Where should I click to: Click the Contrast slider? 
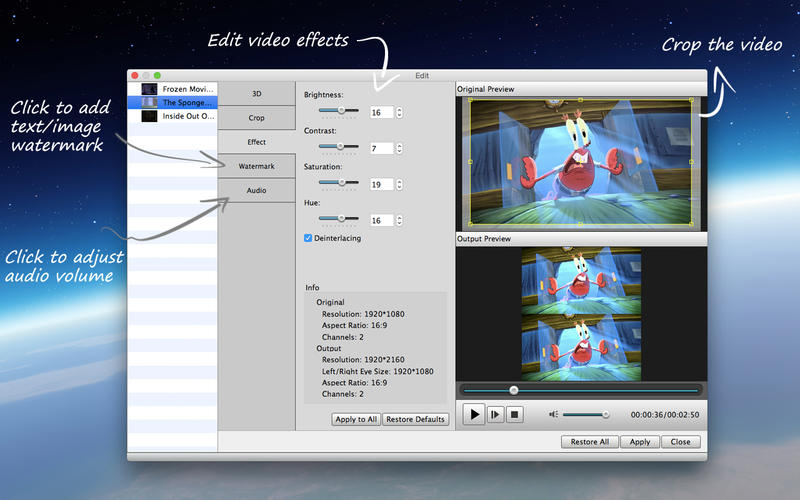point(339,146)
